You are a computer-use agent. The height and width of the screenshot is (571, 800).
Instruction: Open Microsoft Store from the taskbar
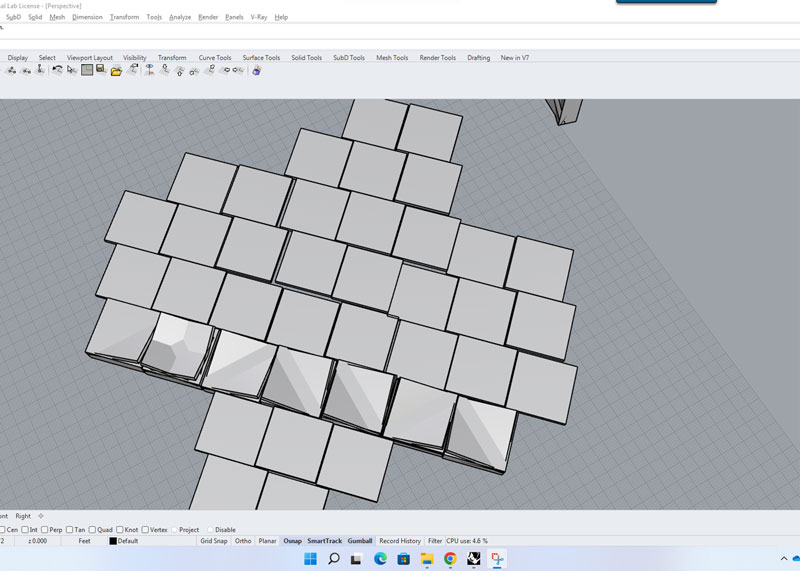404,559
